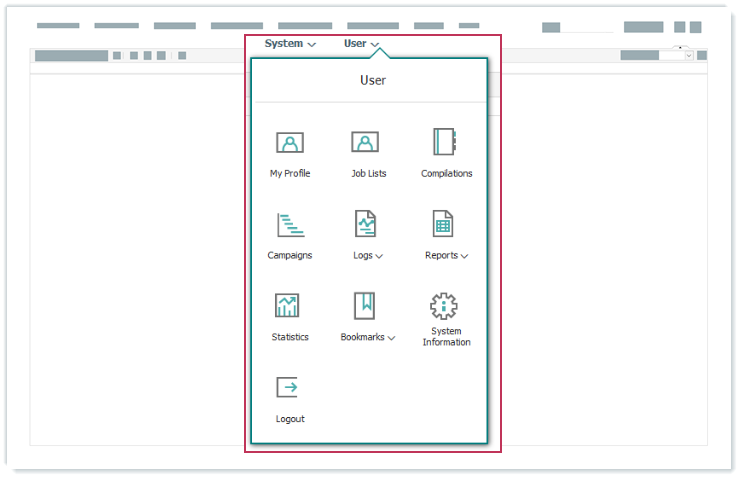Click the Job Lists text label
741x479 pixels.
coord(368,174)
